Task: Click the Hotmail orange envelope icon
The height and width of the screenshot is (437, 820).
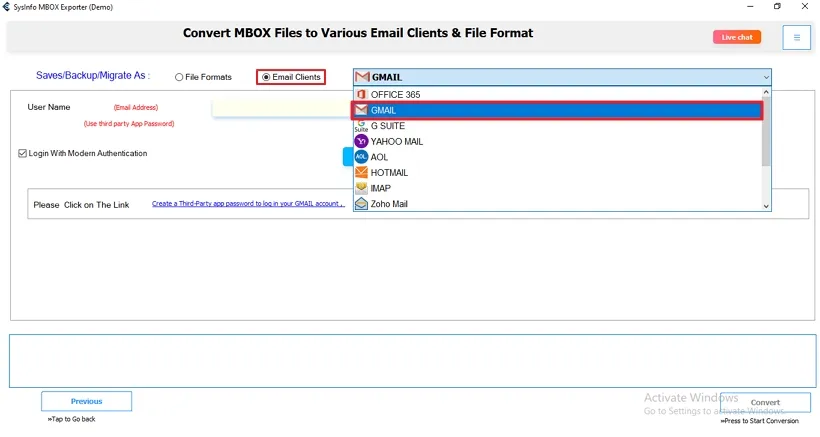Action: (361, 173)
